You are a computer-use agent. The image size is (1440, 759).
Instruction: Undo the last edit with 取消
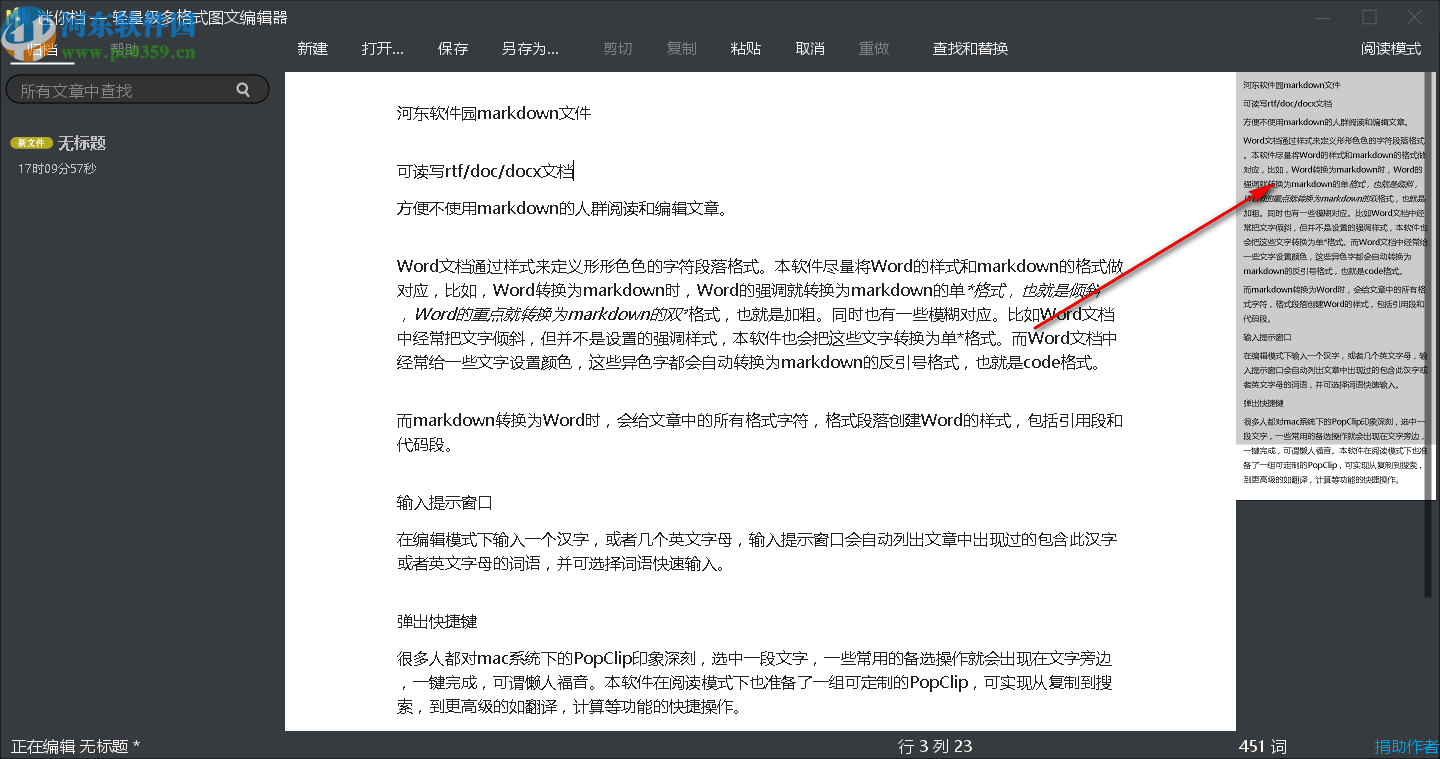click(x=810, y=48)
